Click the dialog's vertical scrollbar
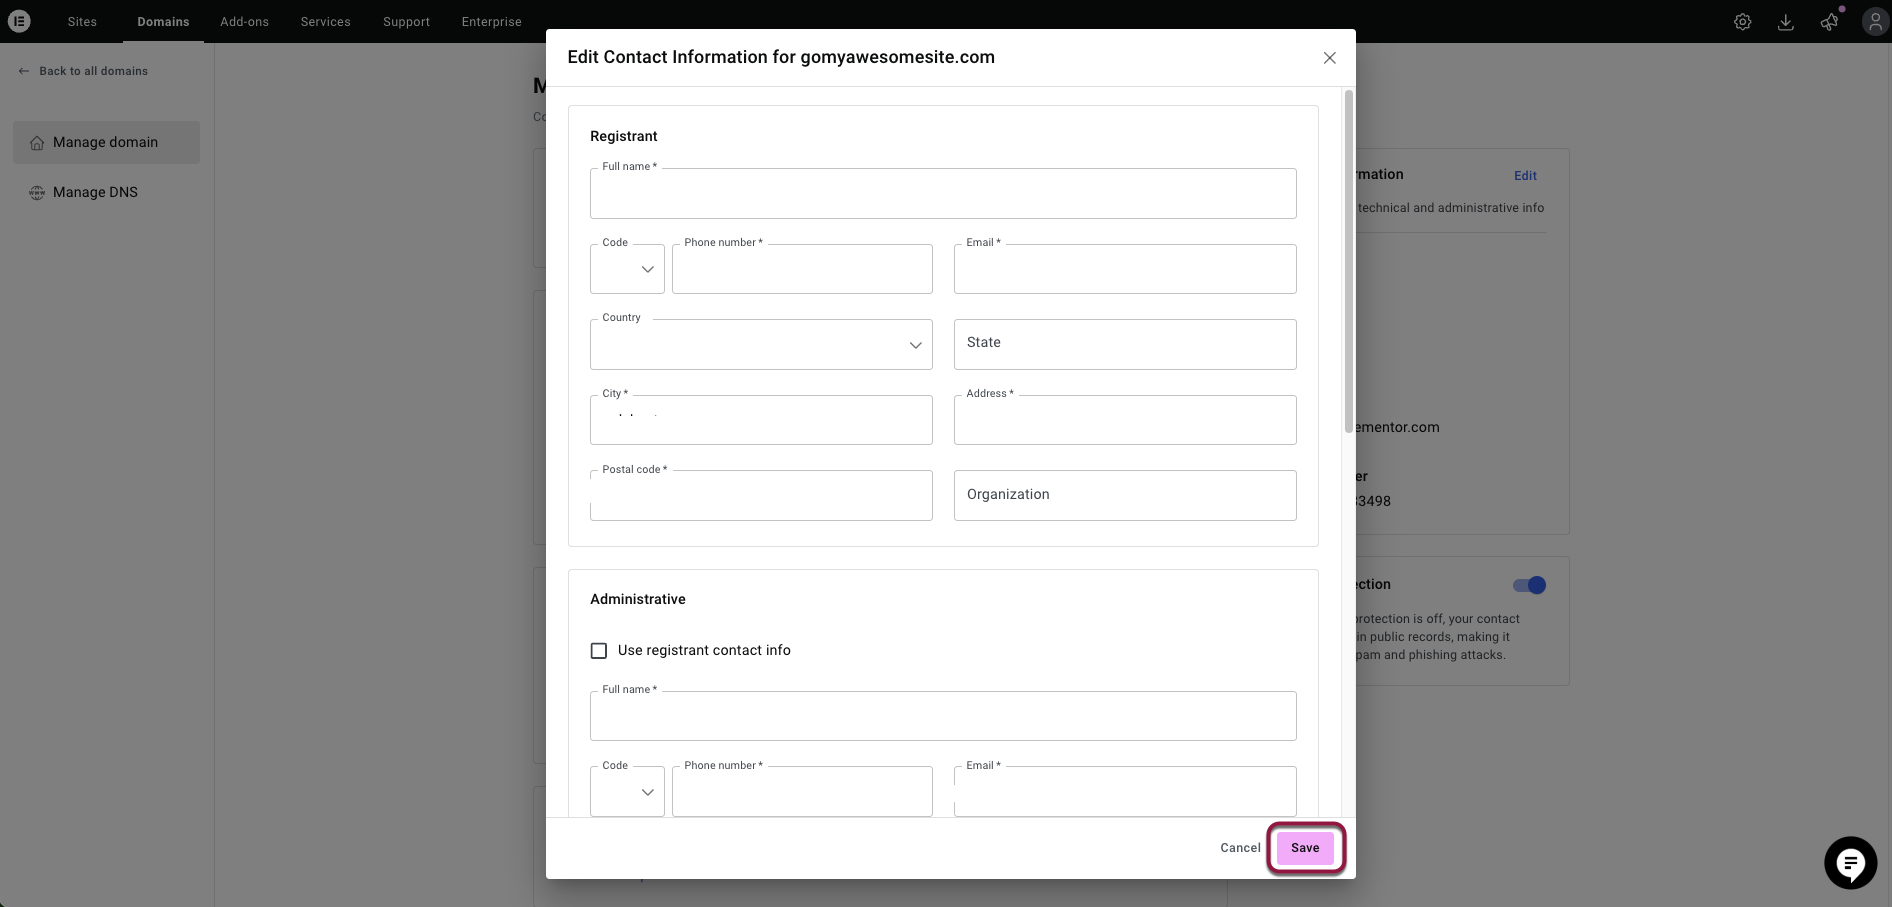Image resolution: width=1892 pixels, height=907 pixels. (x=1348, y=260)
